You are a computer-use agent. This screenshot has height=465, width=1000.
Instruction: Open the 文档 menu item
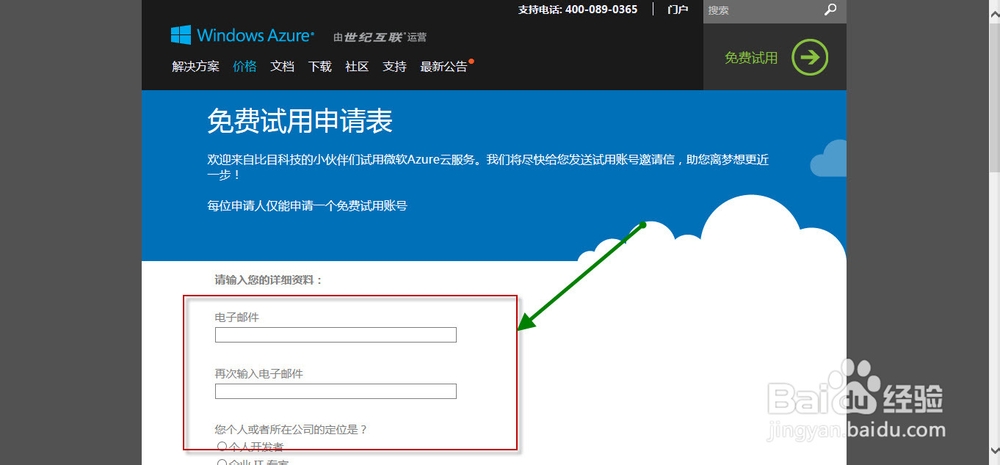point(282,66)
